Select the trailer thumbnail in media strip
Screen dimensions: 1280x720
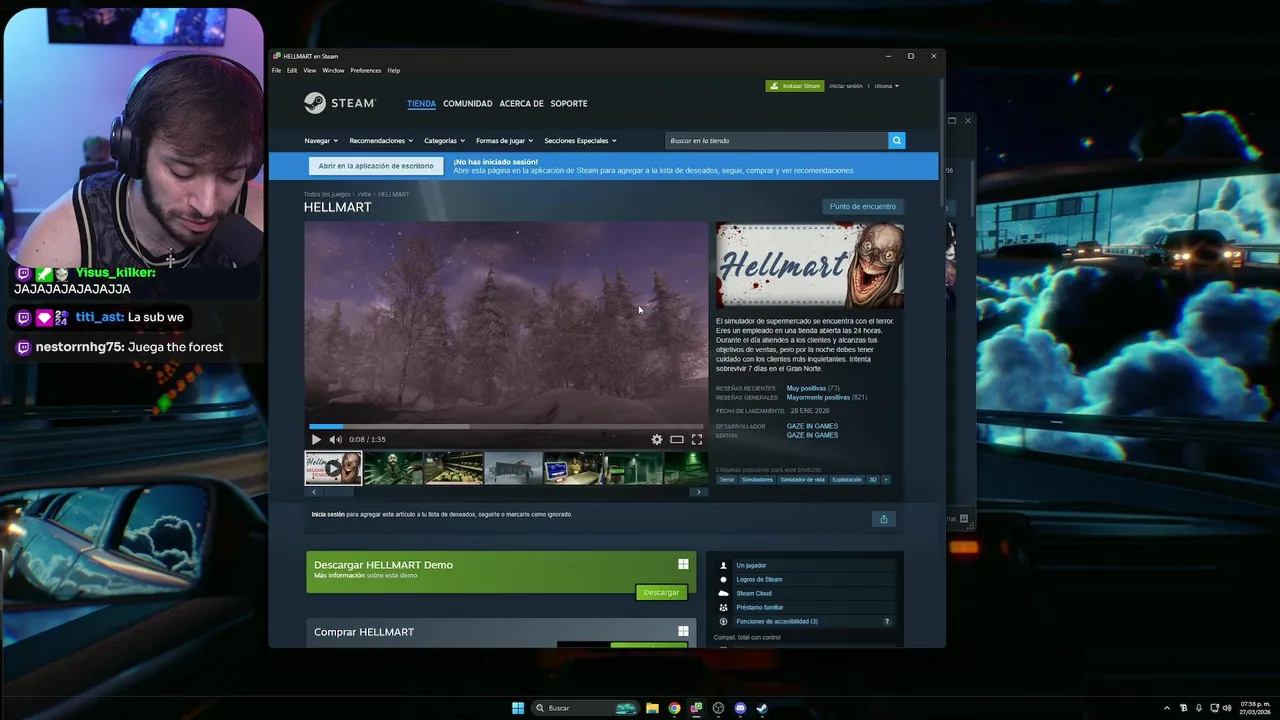(333, 468)
